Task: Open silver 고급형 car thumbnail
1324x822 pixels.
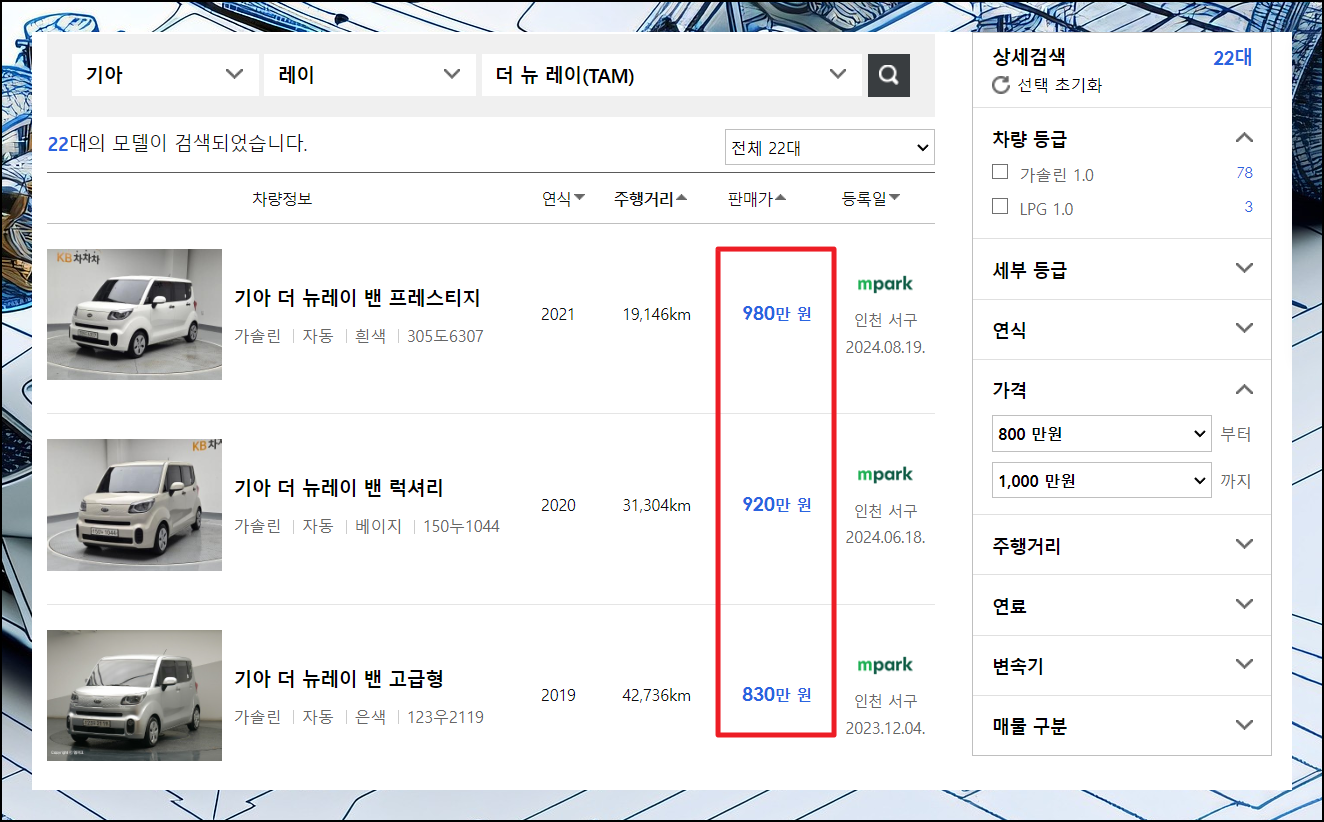Action: (x=134, y=695)
